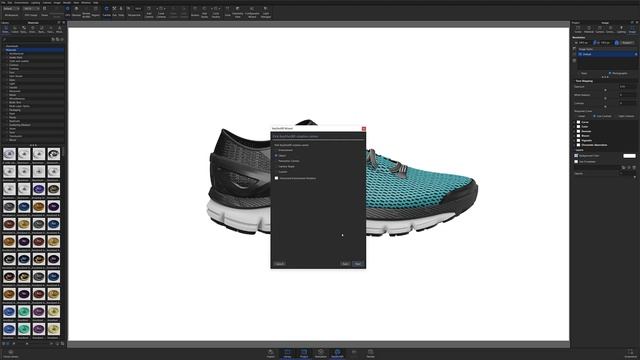
Task: Click the Render NURBS ribbon icon
Action: [86, 11]
